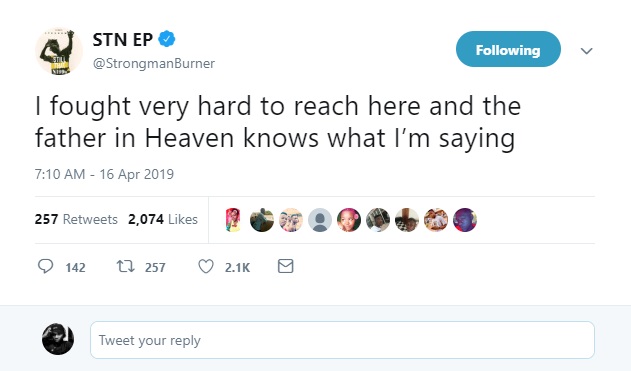This screenshot has height=371, width=631.
Task: Retweet using the arrows icon
Action: 126,266
